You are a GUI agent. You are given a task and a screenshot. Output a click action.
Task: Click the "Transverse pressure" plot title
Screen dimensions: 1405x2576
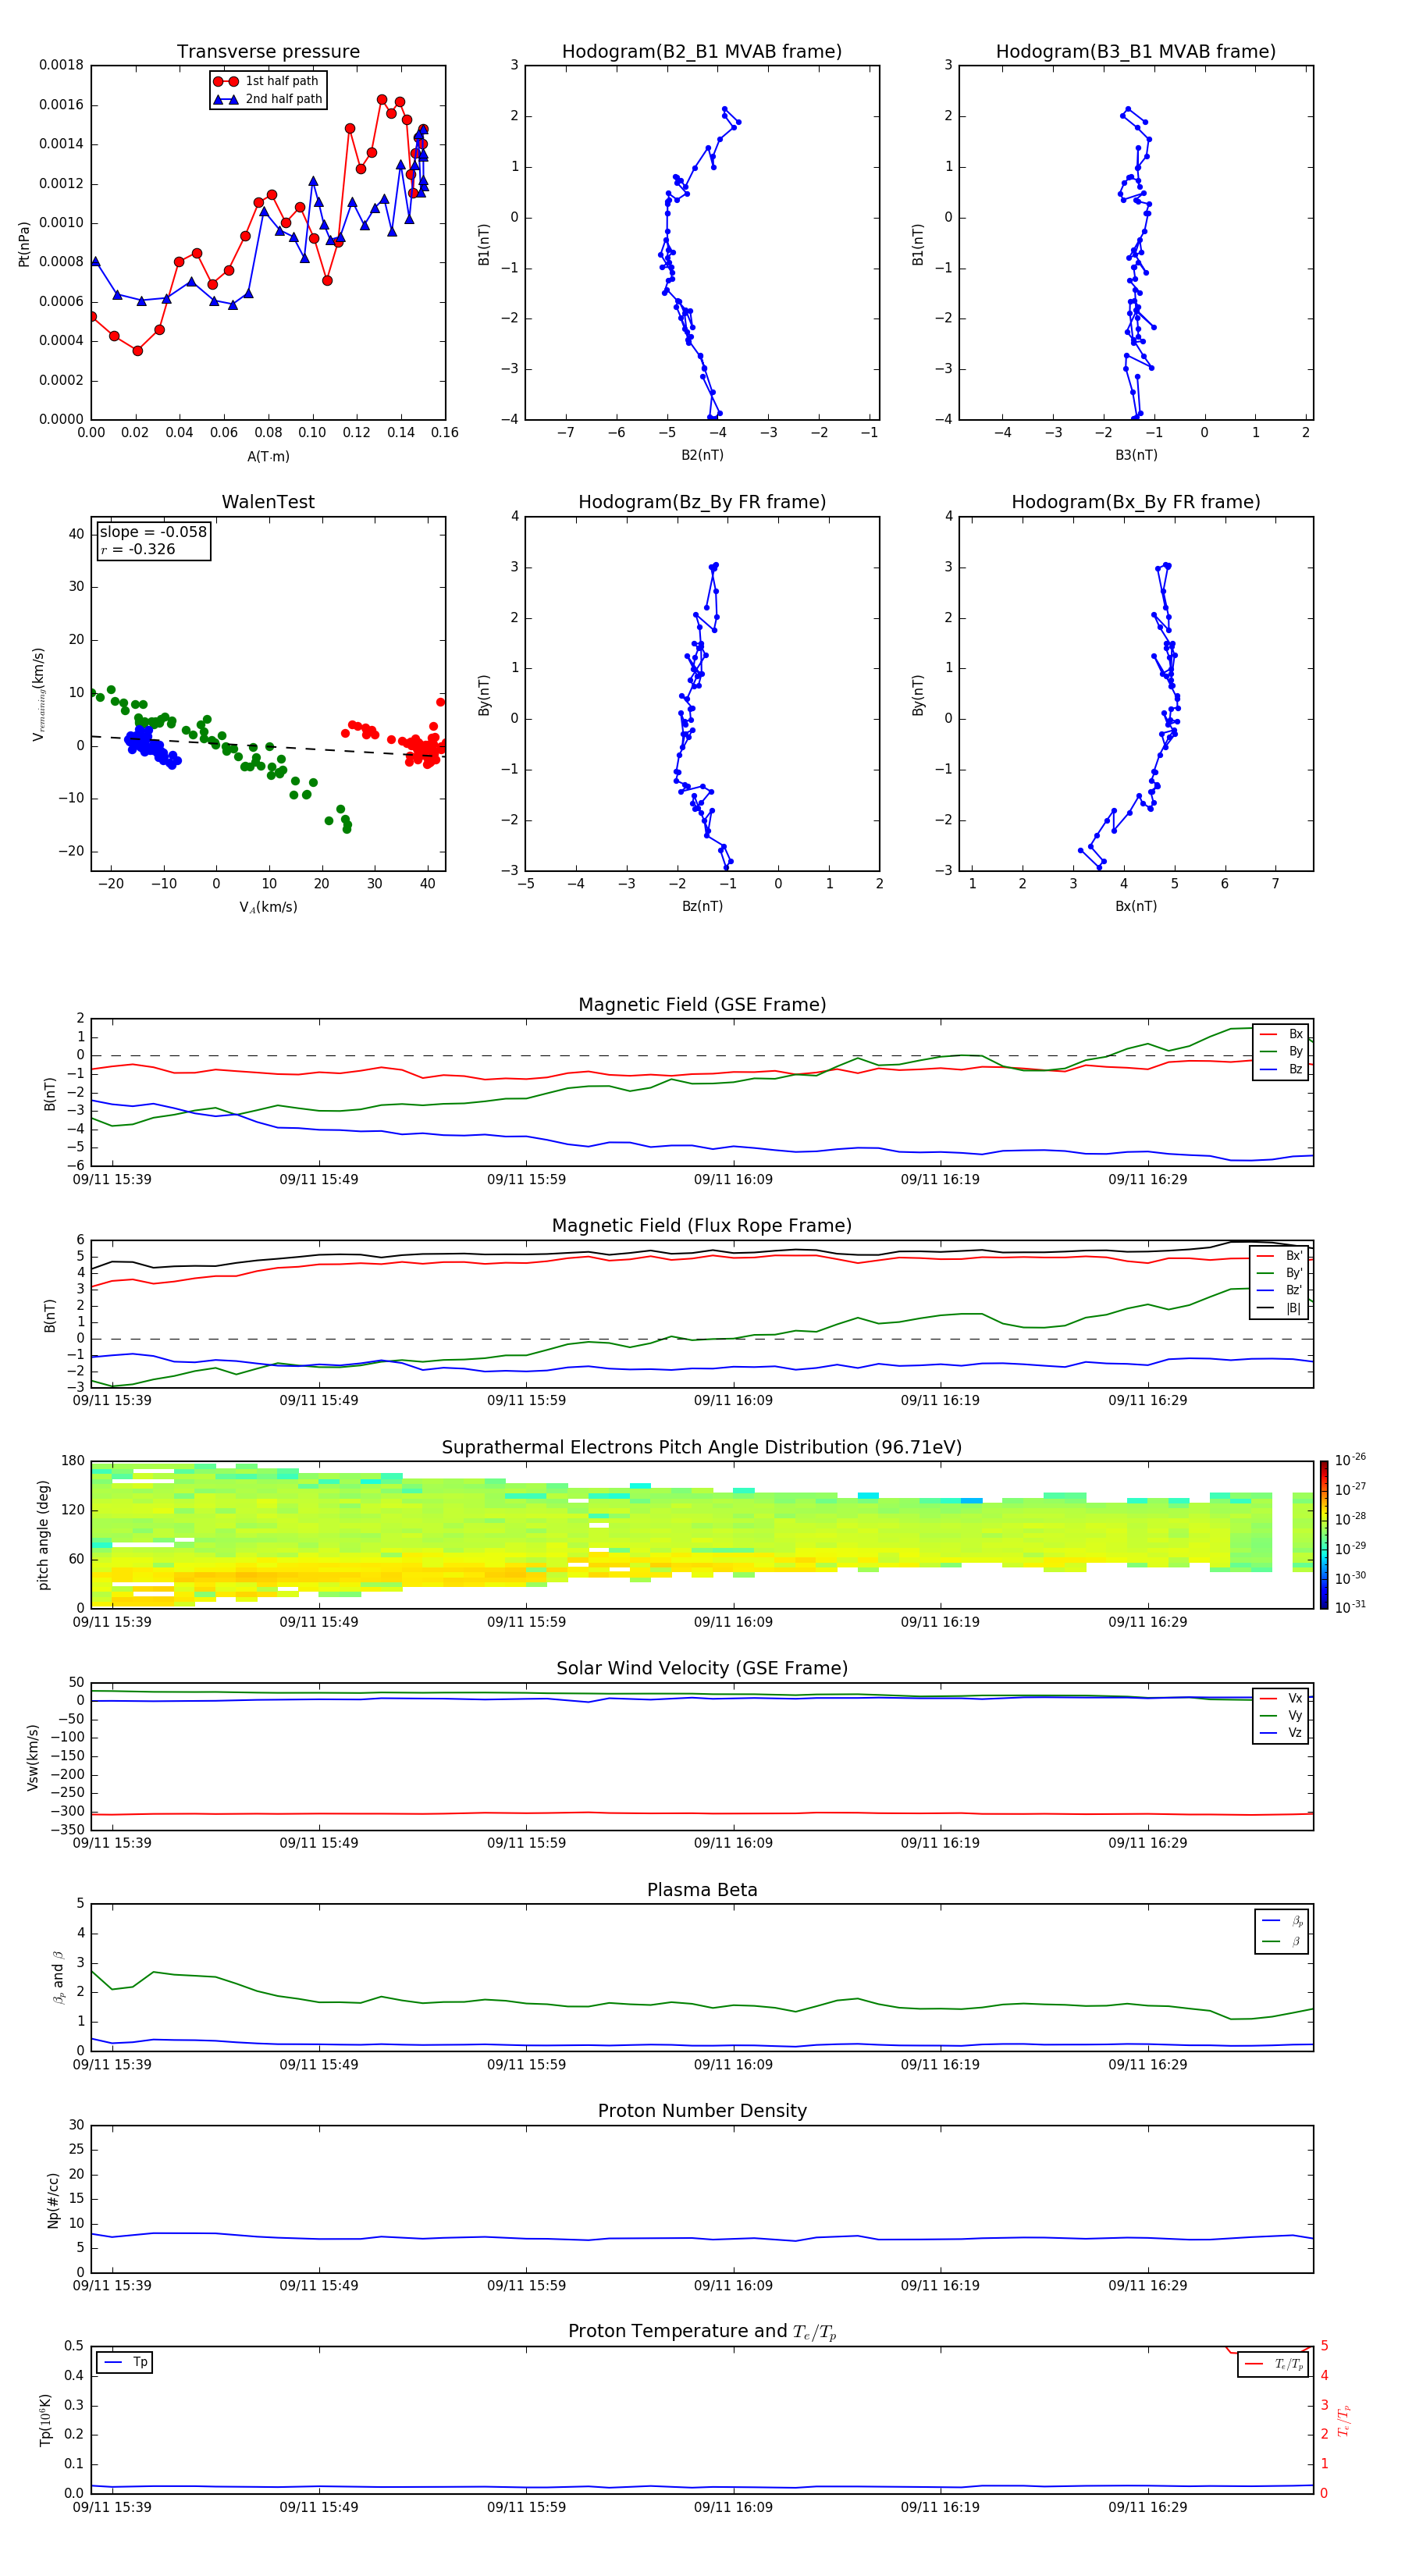click(x=268, y=52)
